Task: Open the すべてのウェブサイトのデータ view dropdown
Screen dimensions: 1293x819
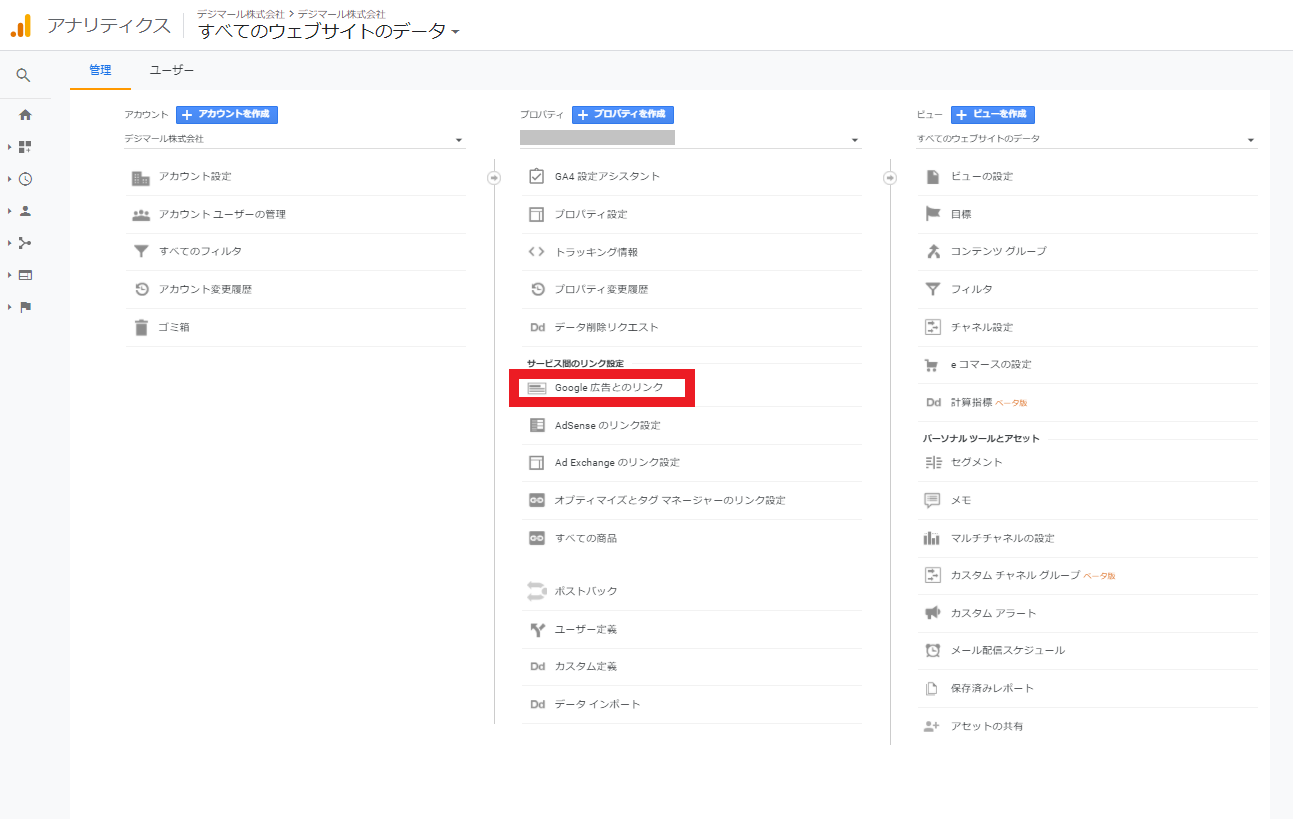Action: coord(1087,139)
